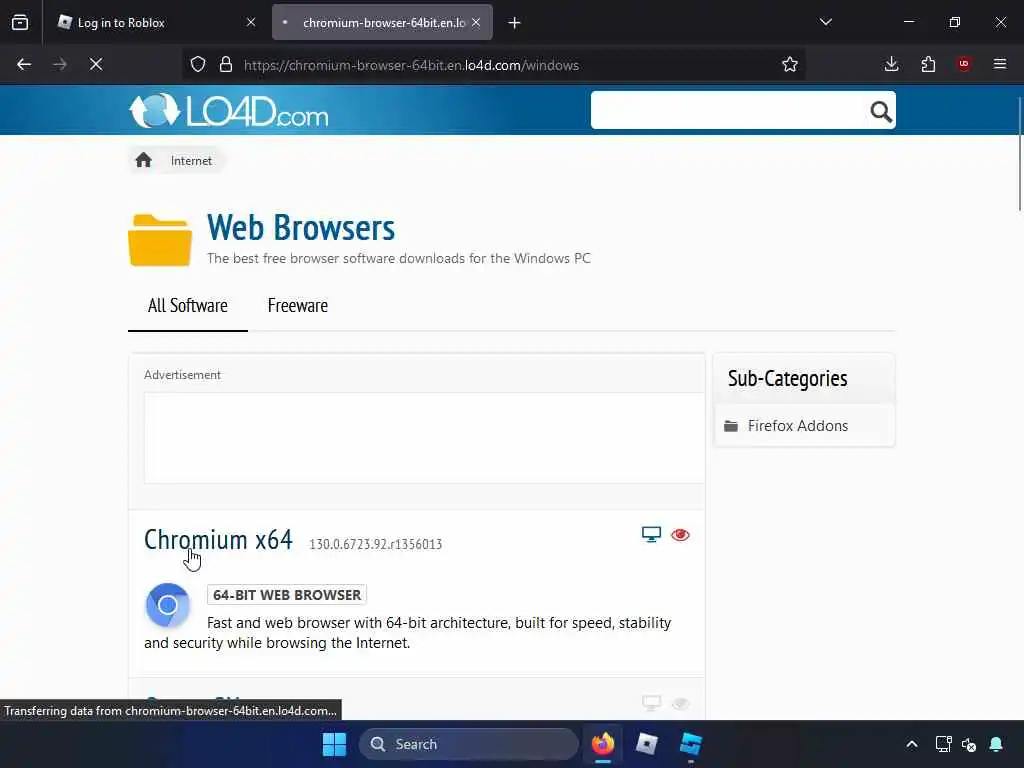Open Firefox from the taskbar
Viewport: 1024px width, 768px height.
603,744
